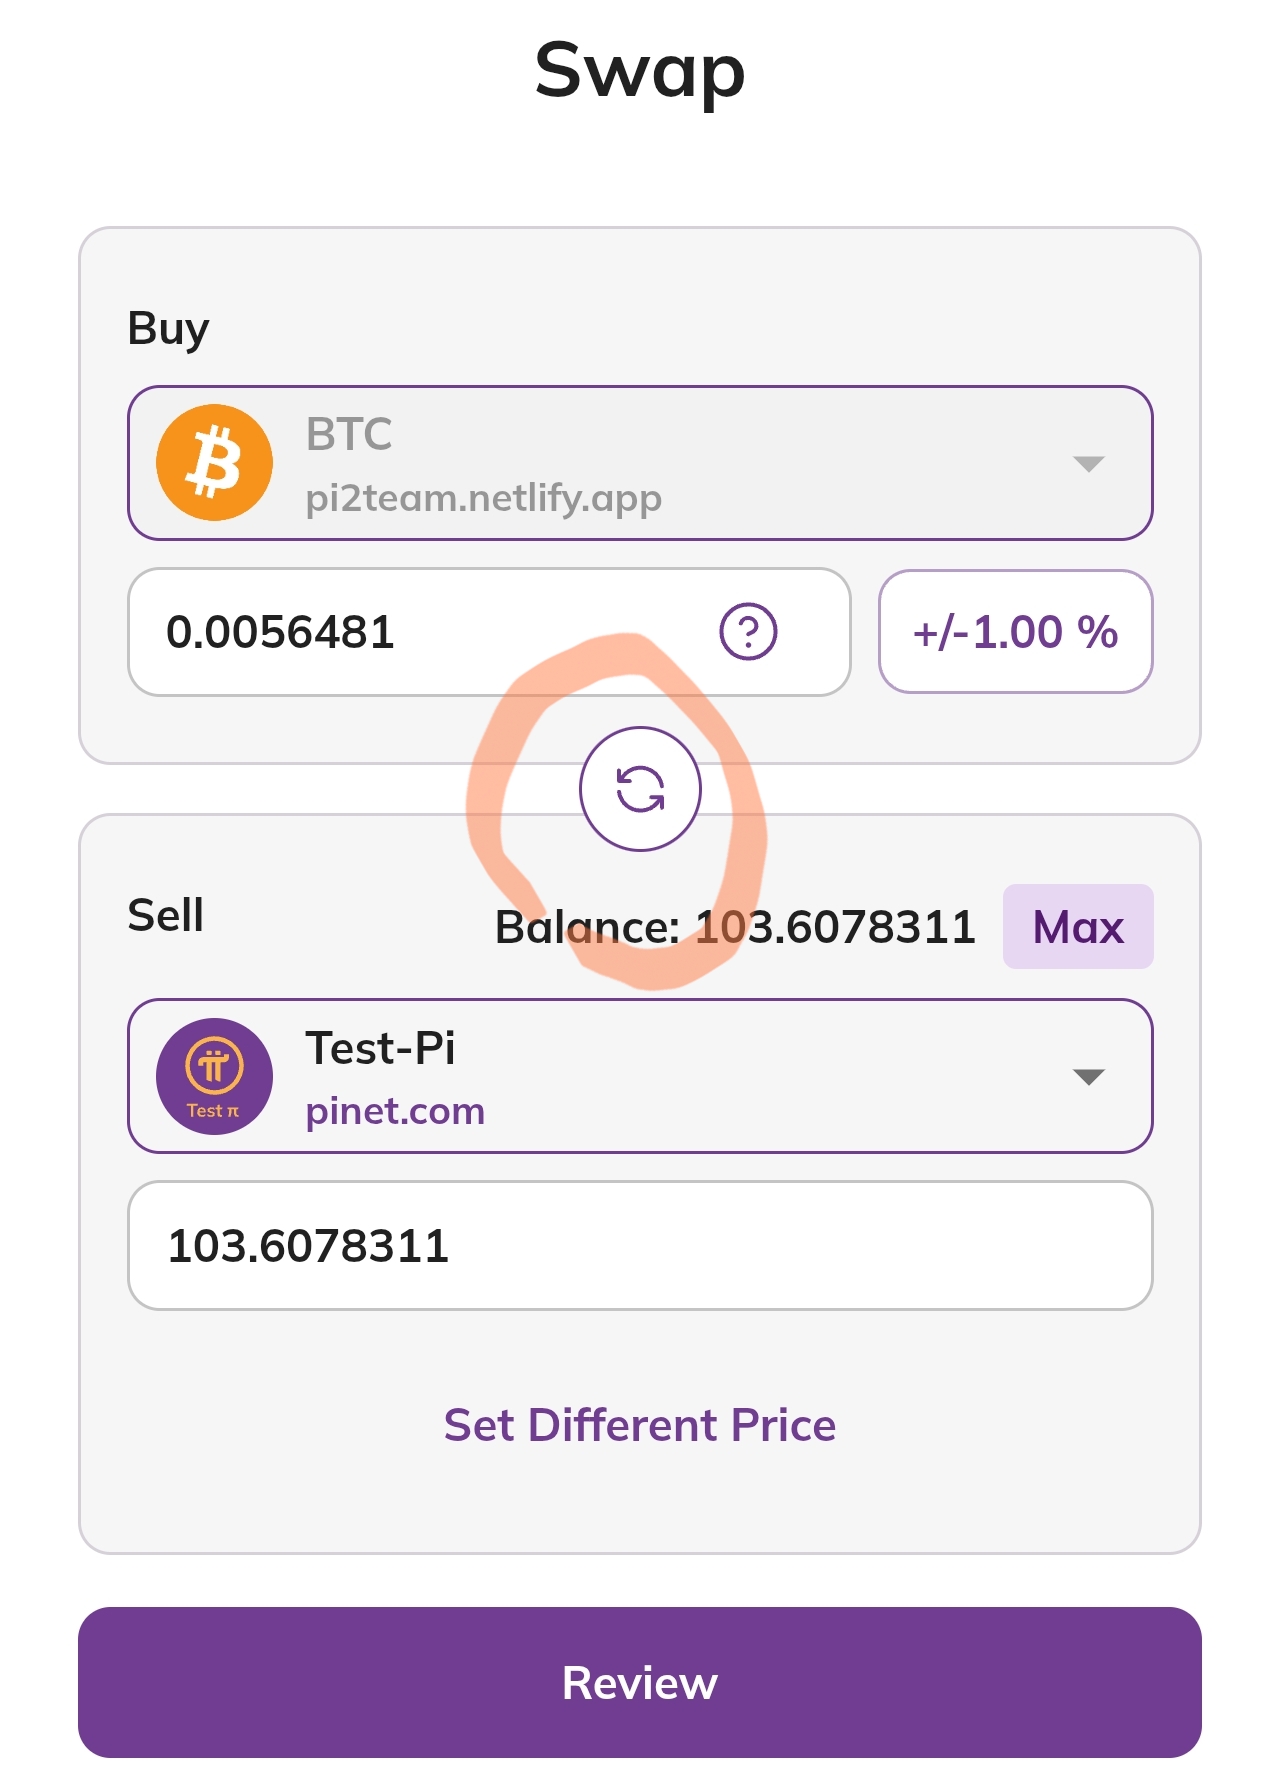Focus the sell amount field 103.6078311
The image size is (1280, 1784).
click(640, 1246)
